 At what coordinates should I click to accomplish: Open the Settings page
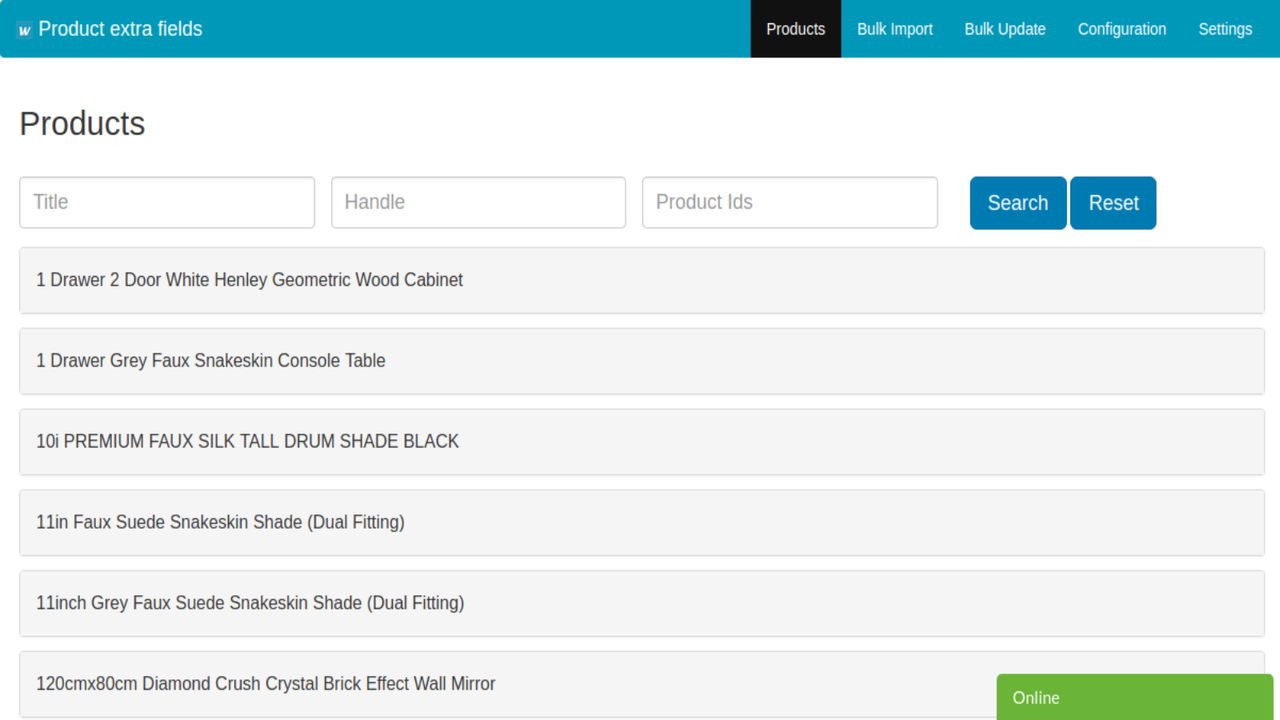1224,29
